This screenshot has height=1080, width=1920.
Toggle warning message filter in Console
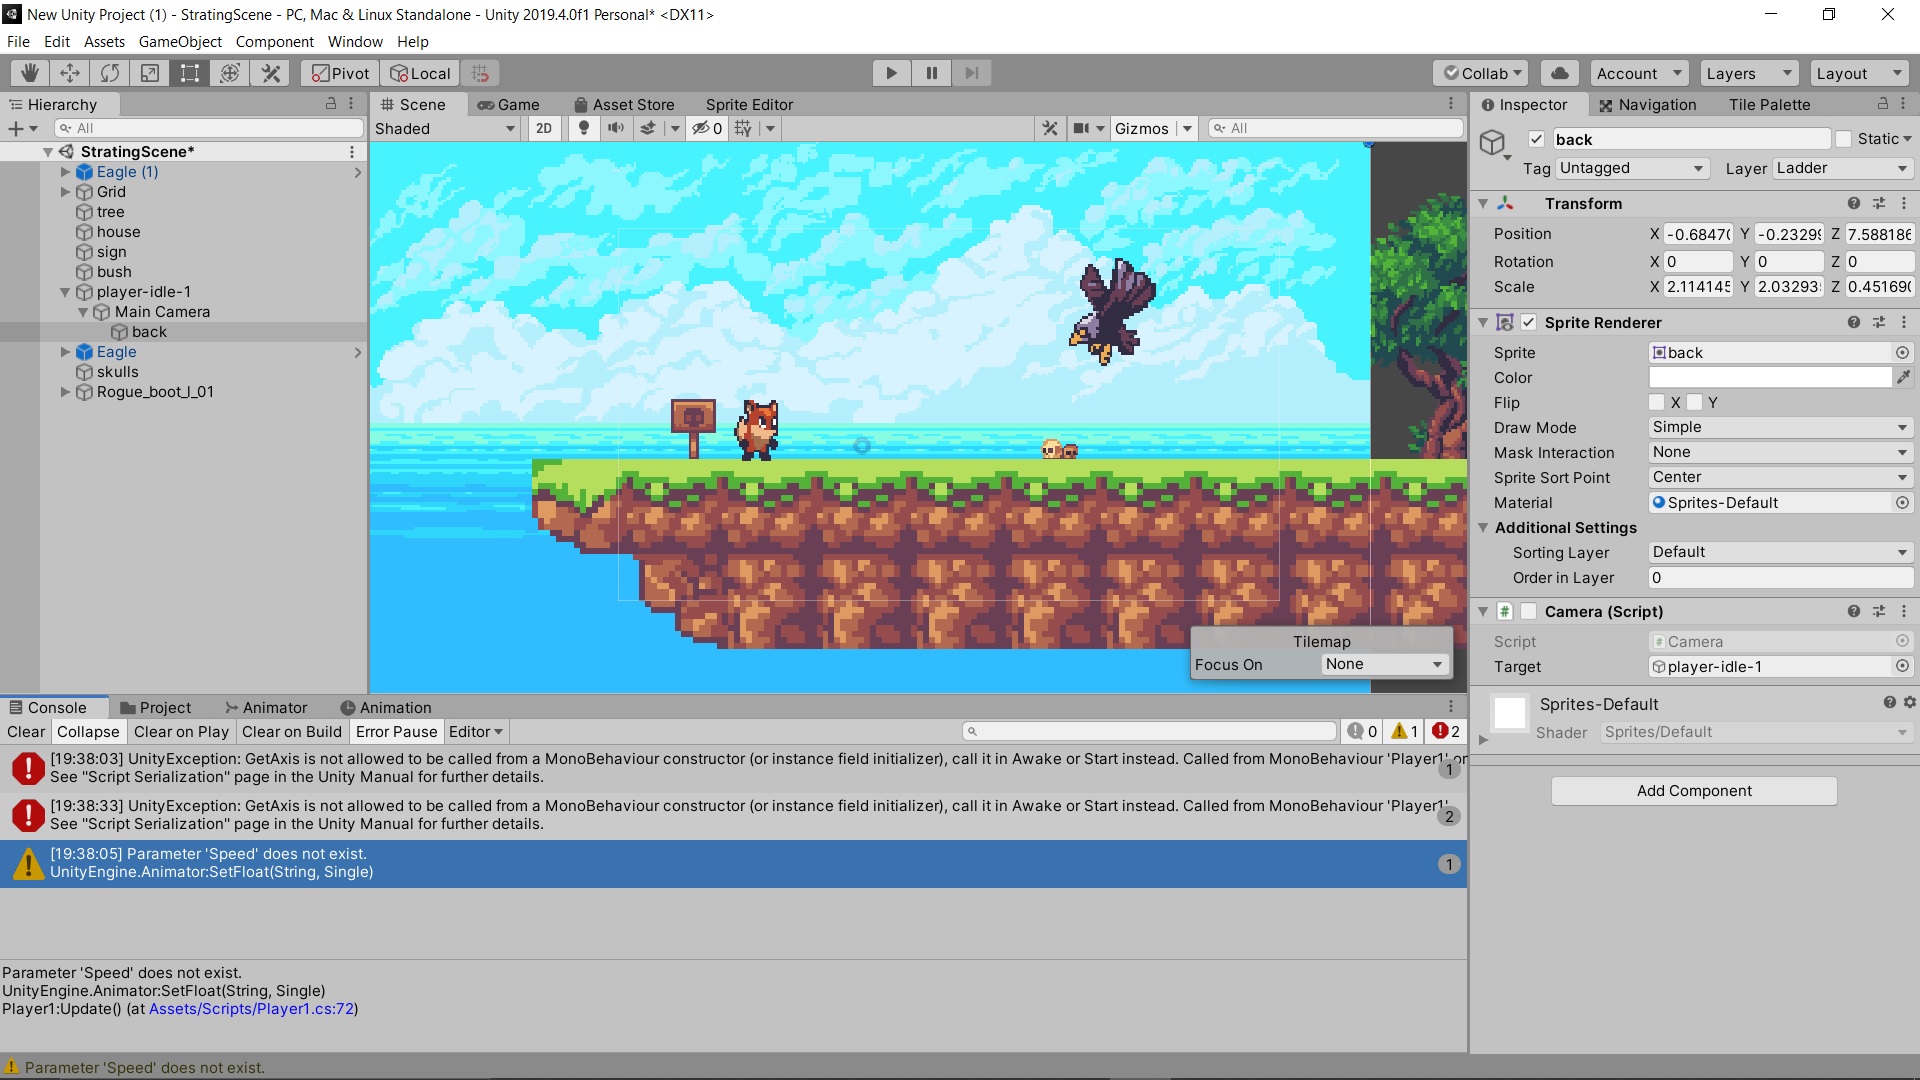1405,731
